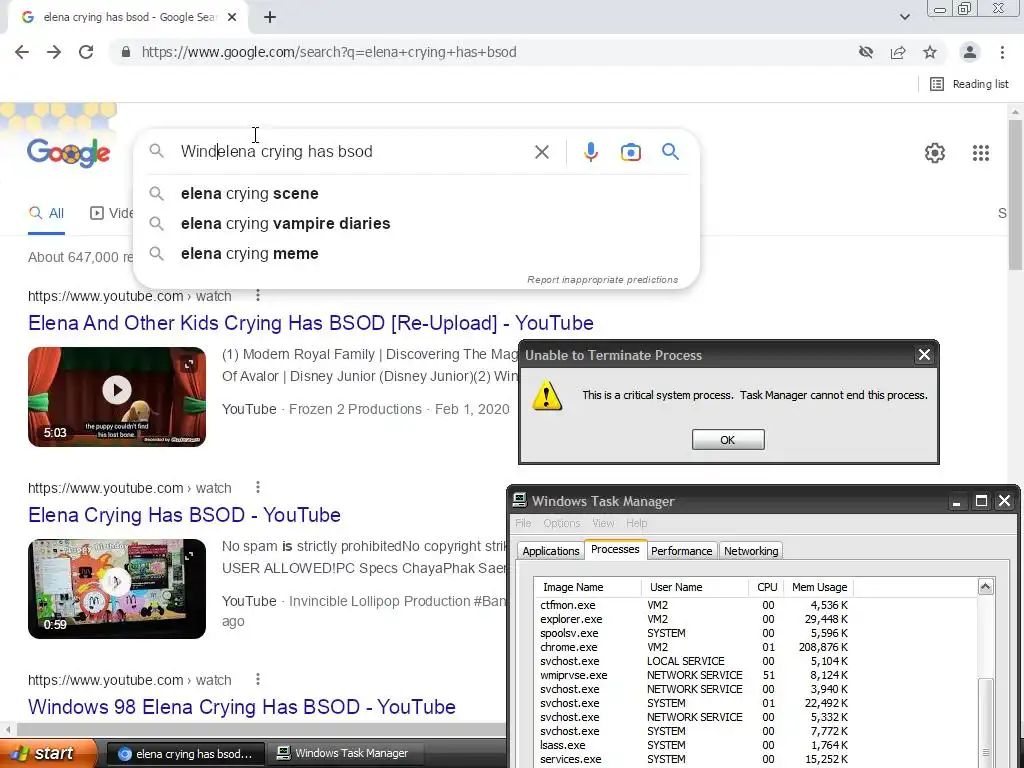Share this page via the share icon
1024x768 pixels.
898,52
